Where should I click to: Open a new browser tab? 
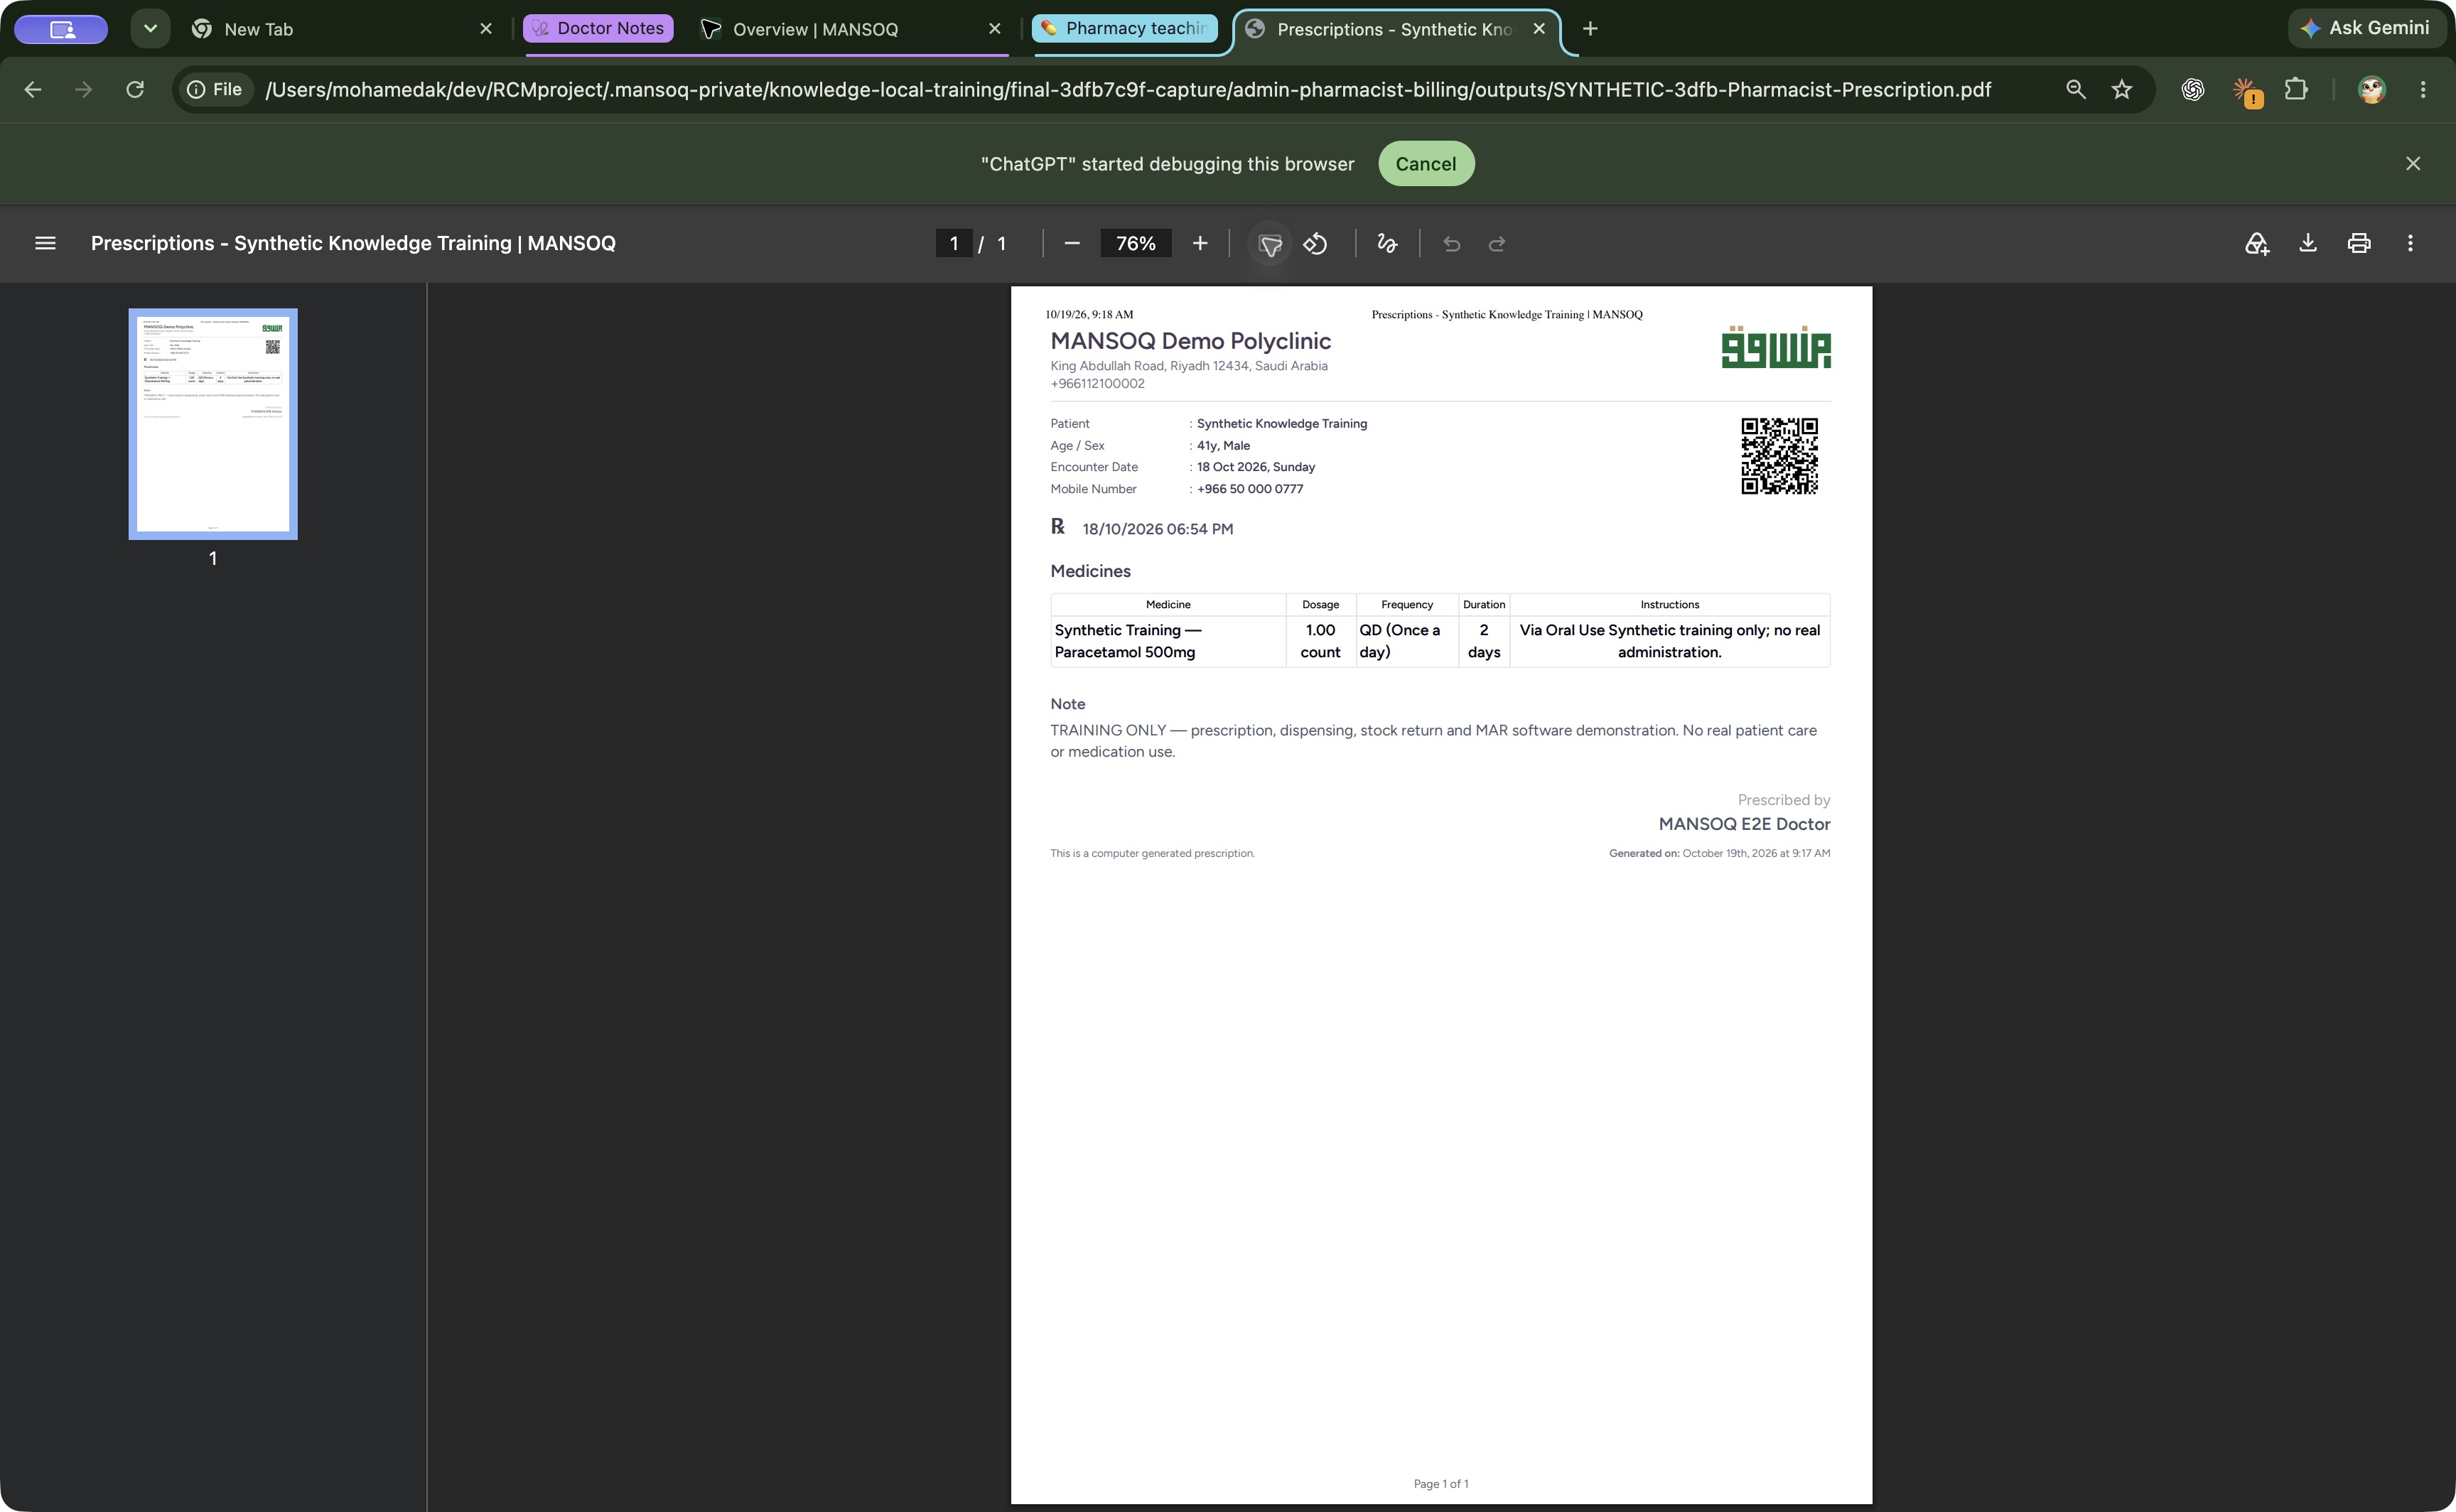(x=1590, y=29)
